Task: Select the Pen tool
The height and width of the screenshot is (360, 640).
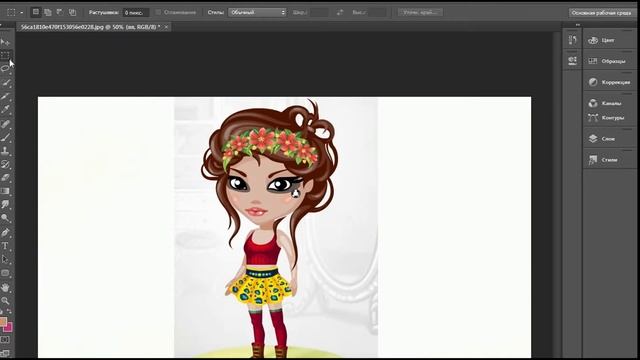Action: [5, 233]
